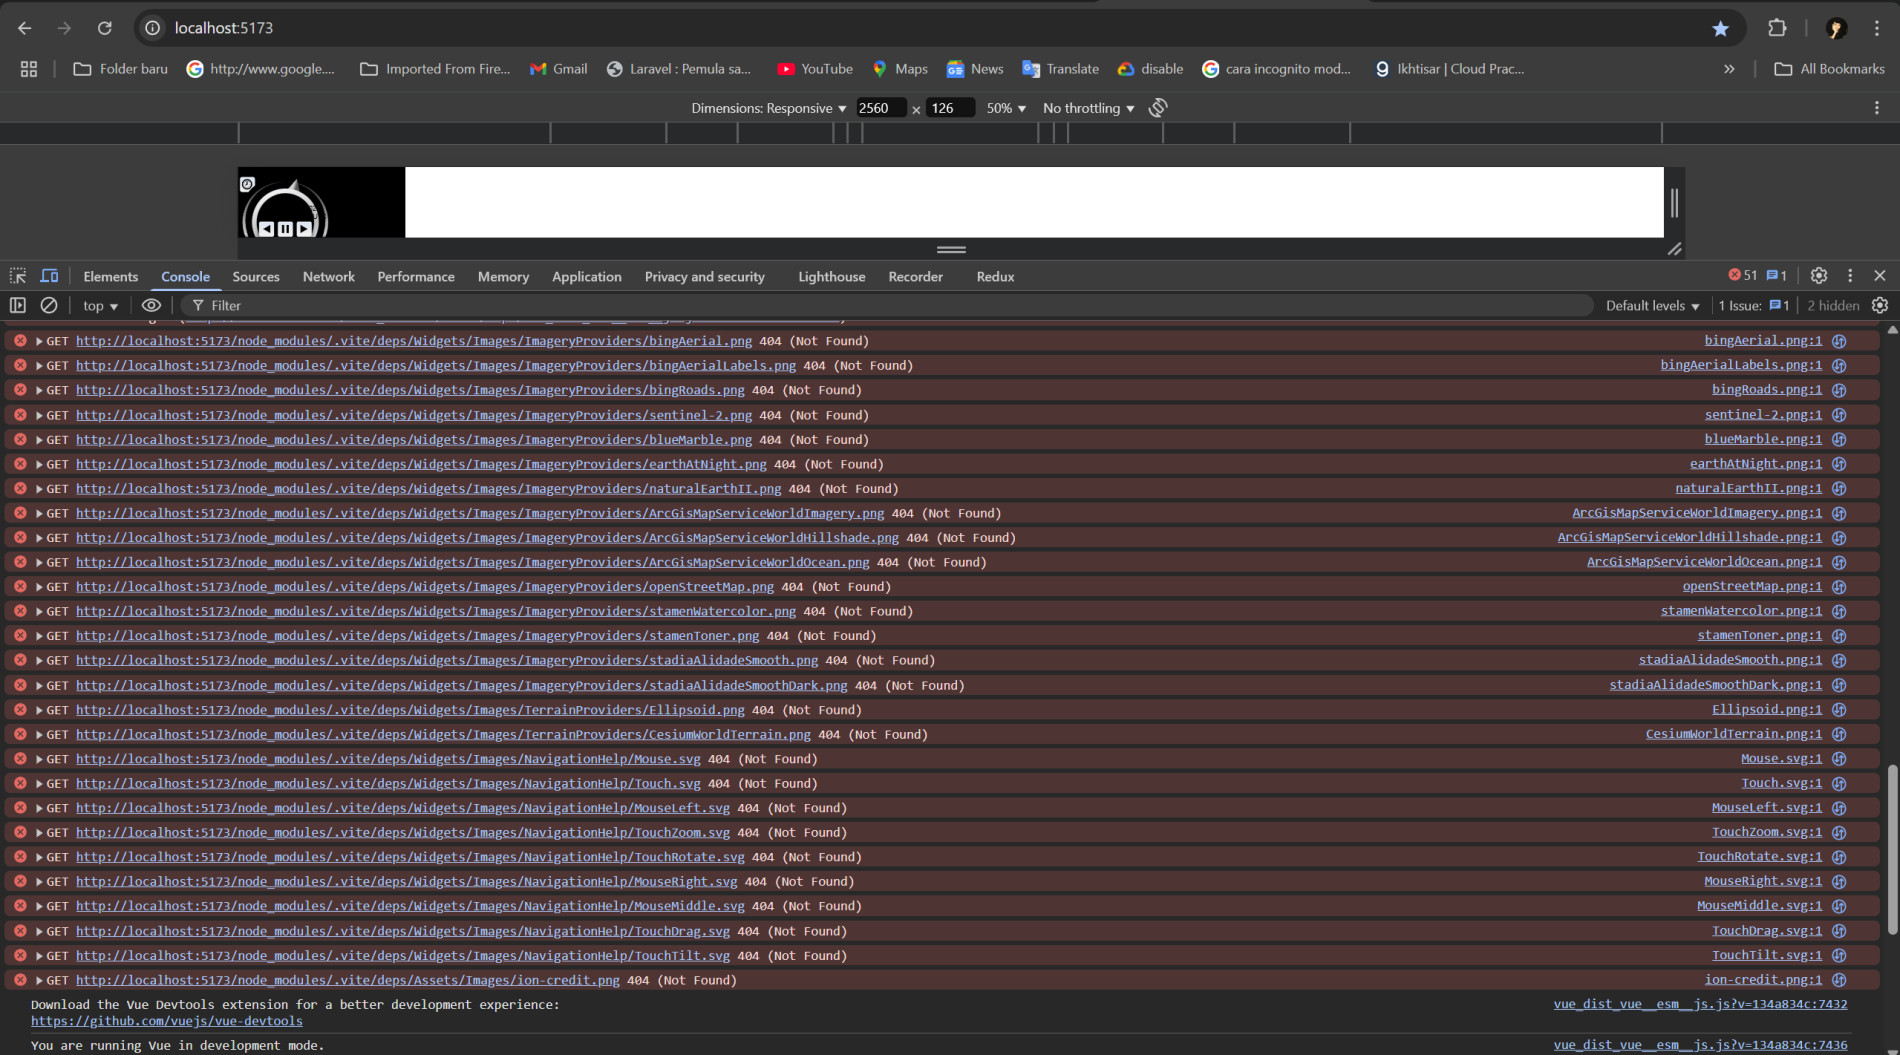
Task: Open DevTools customize three-dot menu
Action: (x=1850, y=275)
